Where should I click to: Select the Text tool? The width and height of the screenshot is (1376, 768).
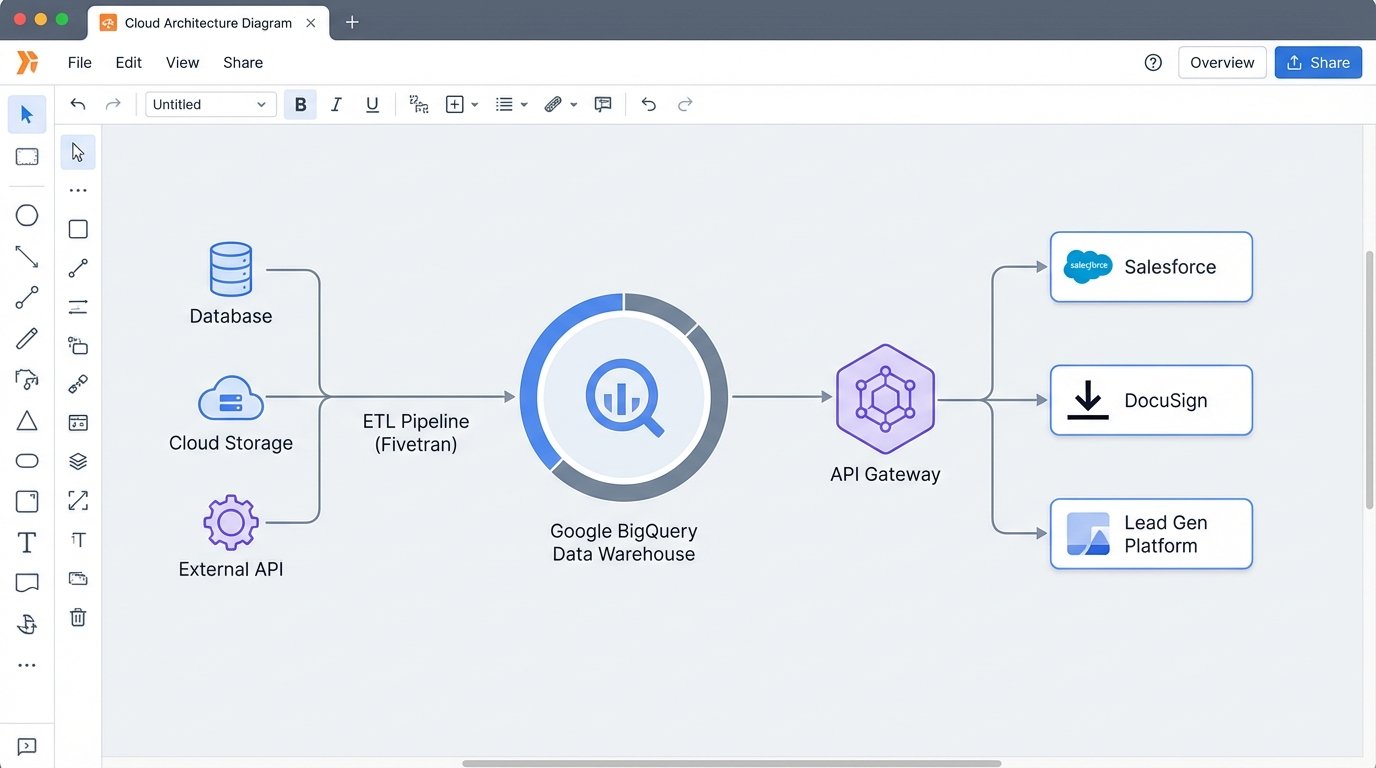click(x=27, y=541)
